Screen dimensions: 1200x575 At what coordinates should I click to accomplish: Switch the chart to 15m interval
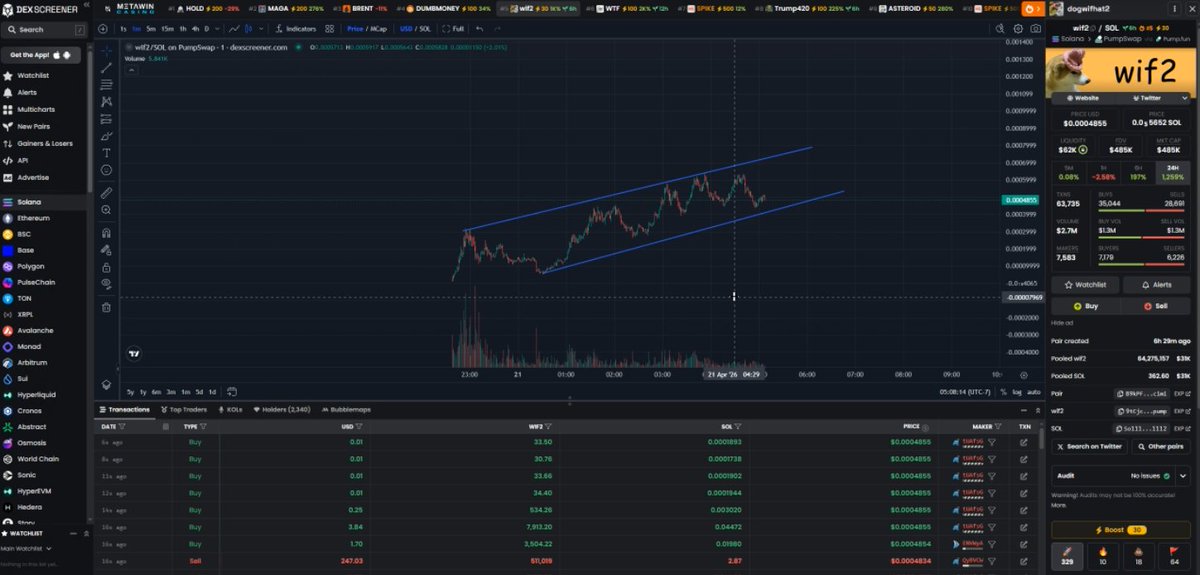pos(167,29)
